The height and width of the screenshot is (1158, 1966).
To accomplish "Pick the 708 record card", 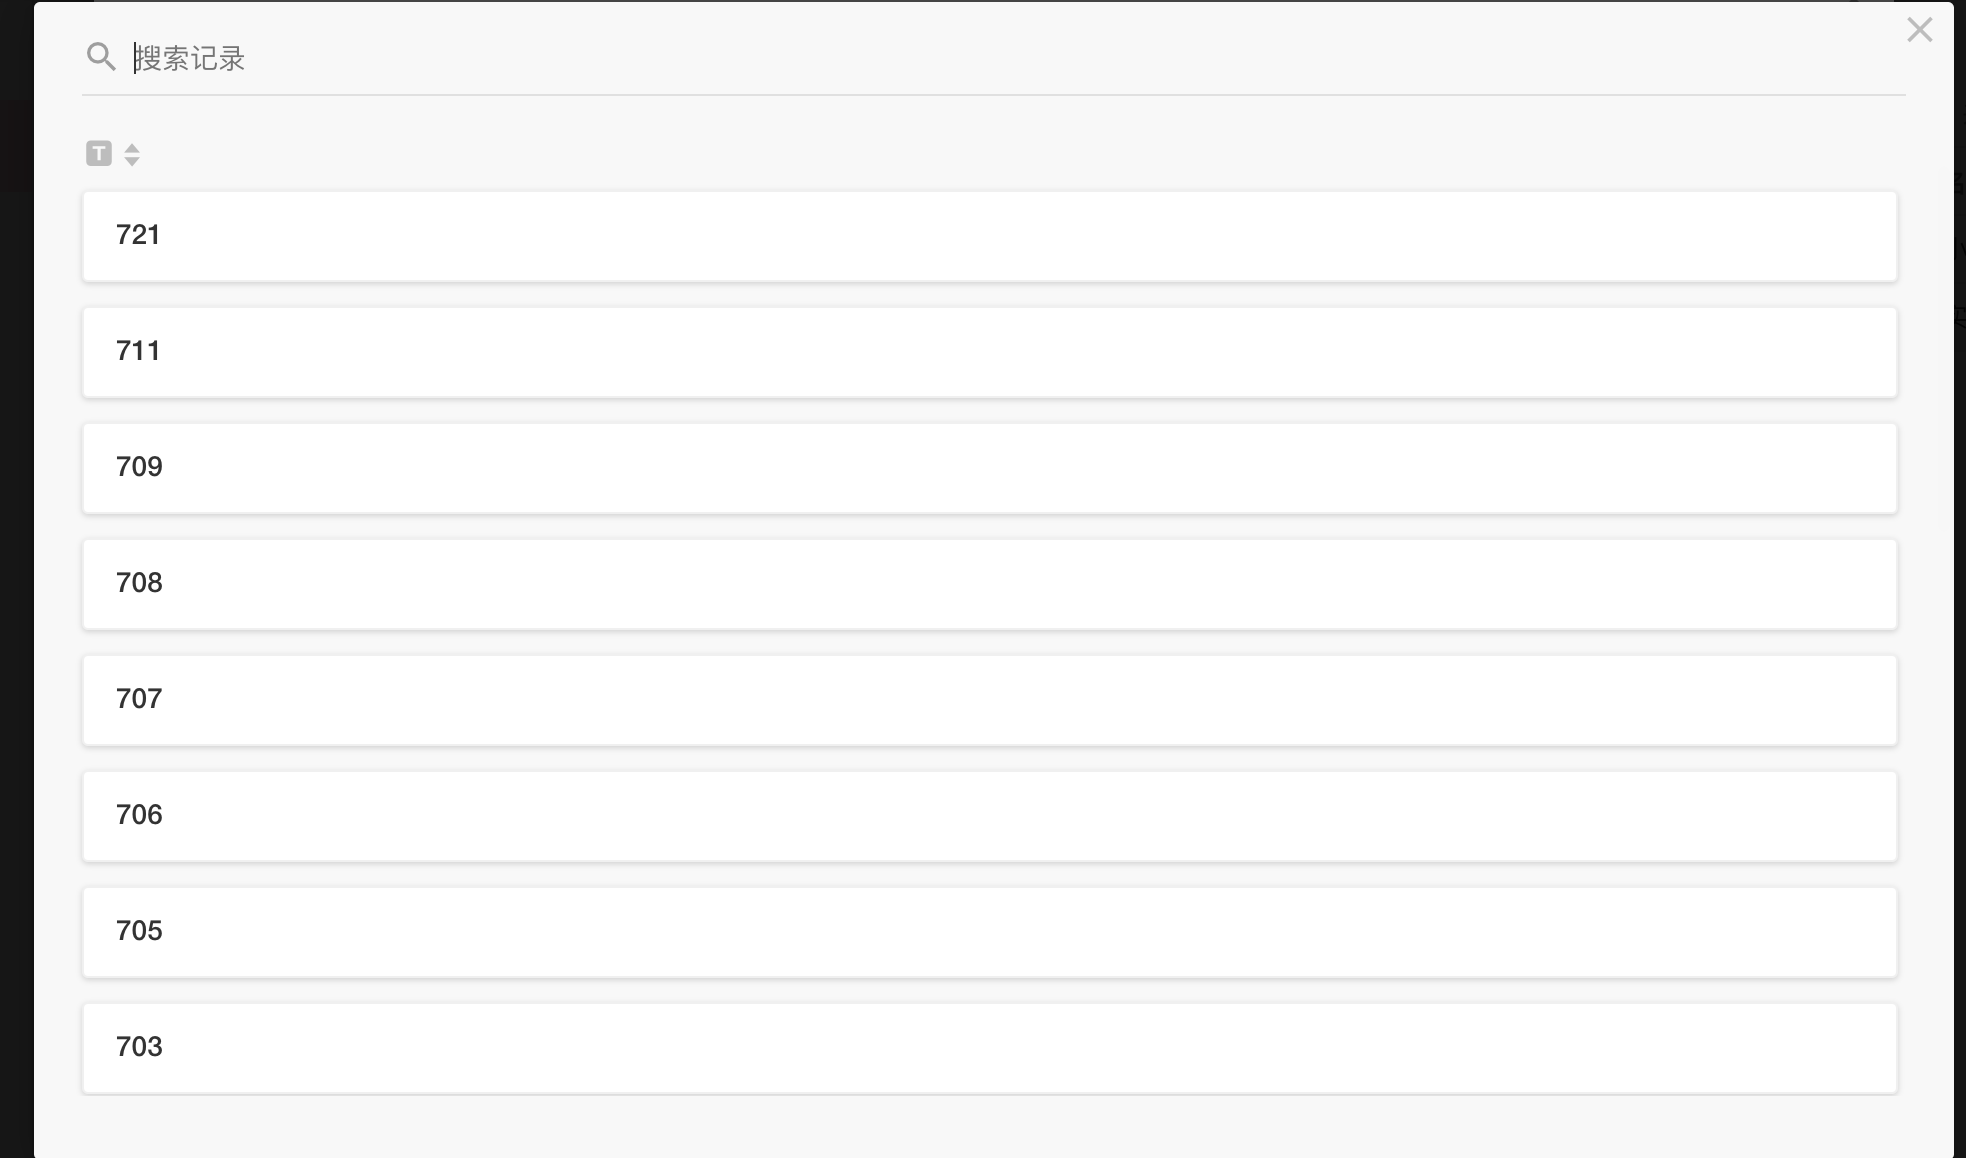I will point(989,584).
